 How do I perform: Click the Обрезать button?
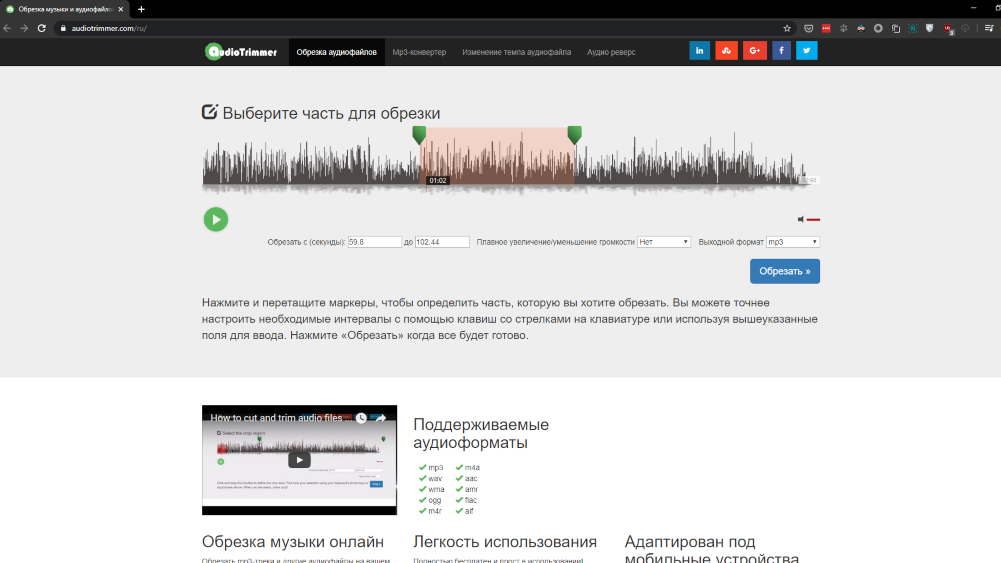click(x=785, y=271)
